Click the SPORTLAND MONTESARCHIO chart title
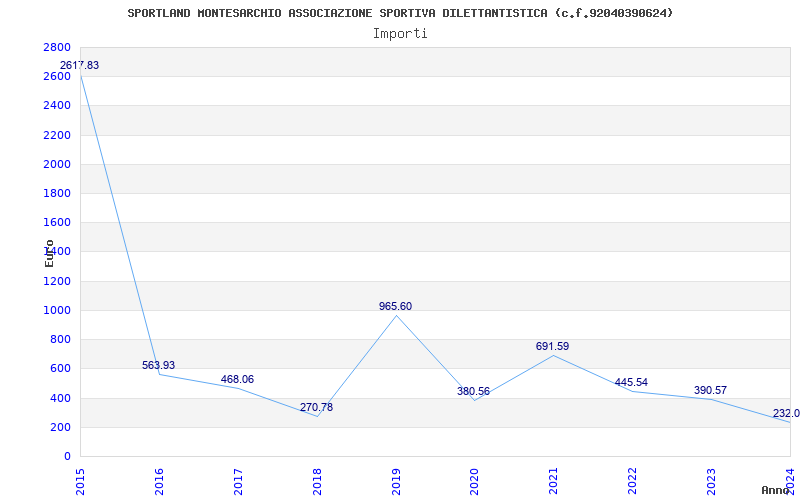Viewport: 800px width, 500px height. [x=400, y=13]
